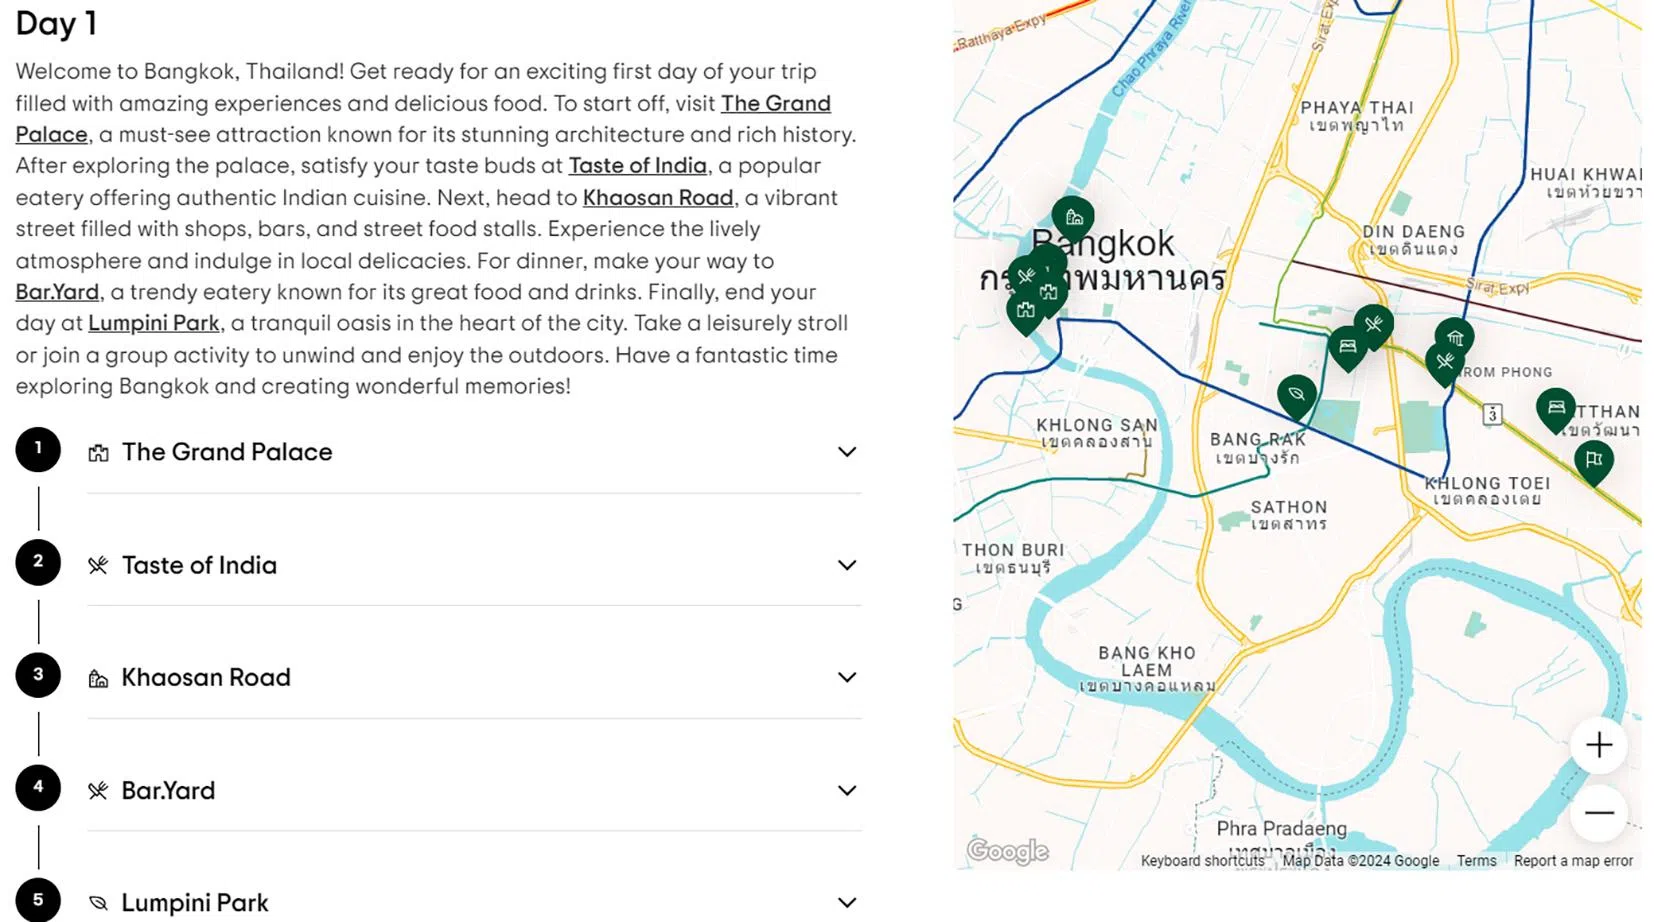Open the Khaosan Road link in the paragraph
Screen dimensions: 1654x922
tap(658, 198)
